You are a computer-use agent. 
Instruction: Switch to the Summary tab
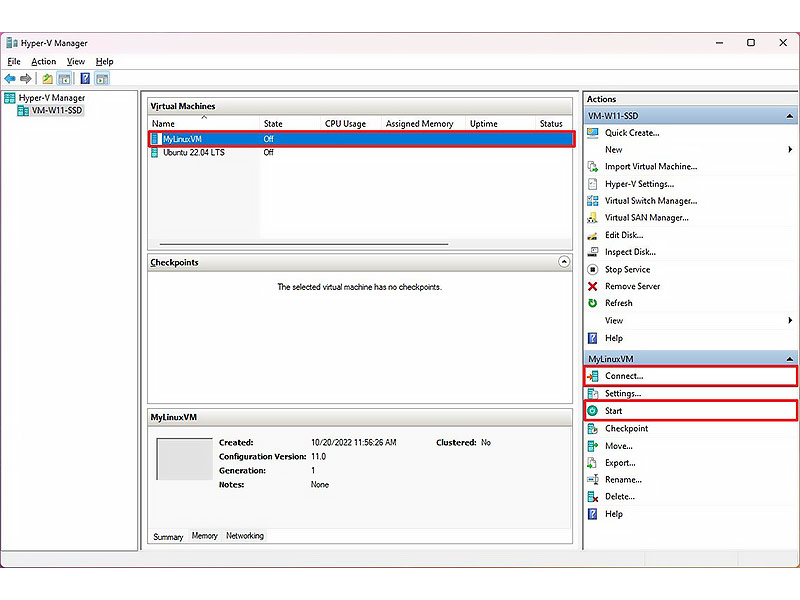168,537
